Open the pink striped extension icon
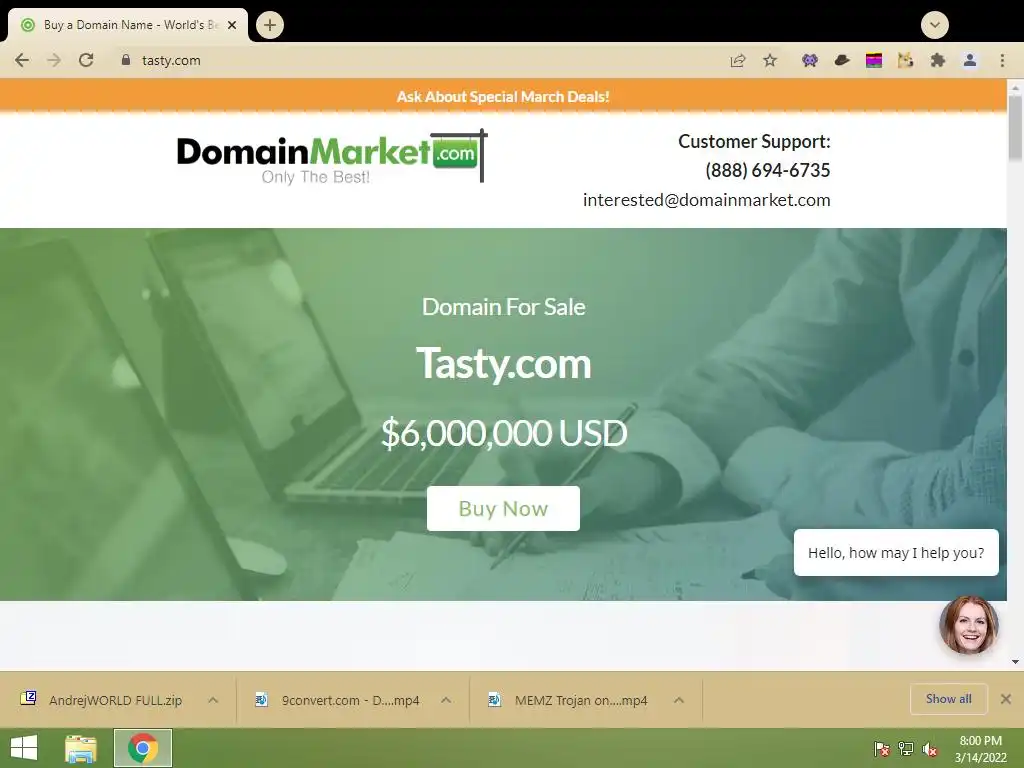 (x=874, y=61)
